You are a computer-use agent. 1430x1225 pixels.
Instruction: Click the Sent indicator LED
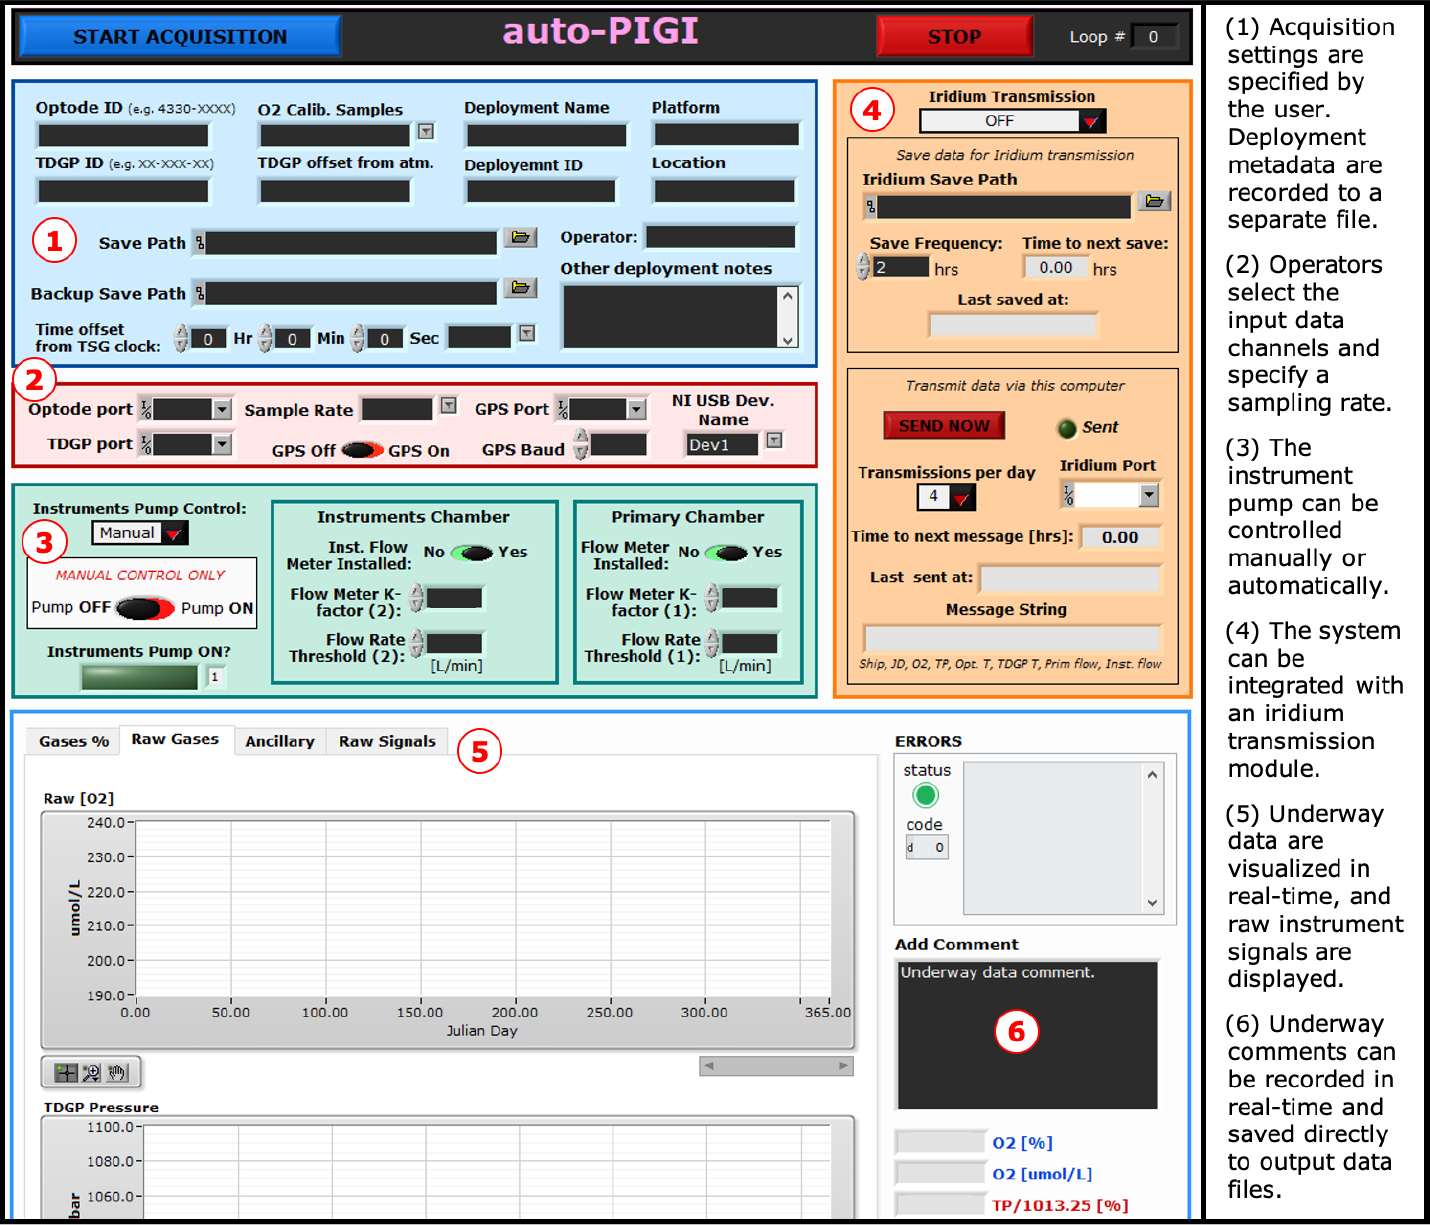[1067, 428]
